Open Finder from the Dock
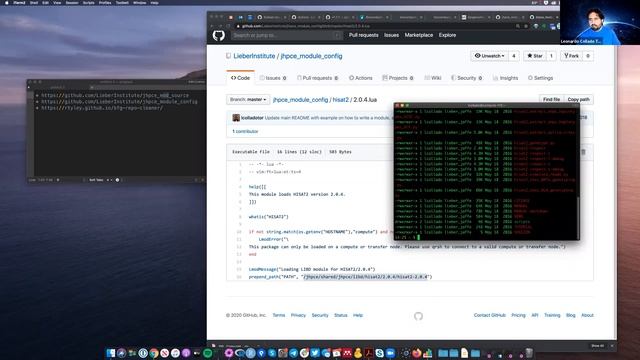 pyautogui.click(x=111, y=353)
